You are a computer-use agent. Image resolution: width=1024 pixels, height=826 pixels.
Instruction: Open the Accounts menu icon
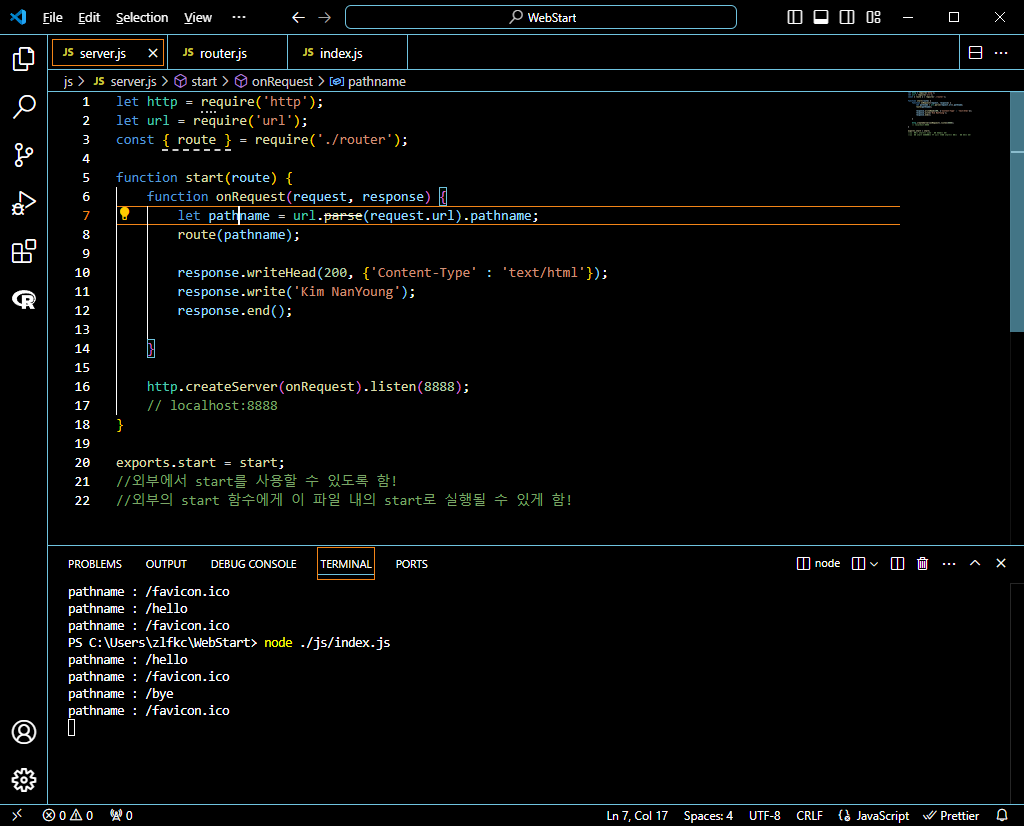pyautogui.click(x=24, y=732)
